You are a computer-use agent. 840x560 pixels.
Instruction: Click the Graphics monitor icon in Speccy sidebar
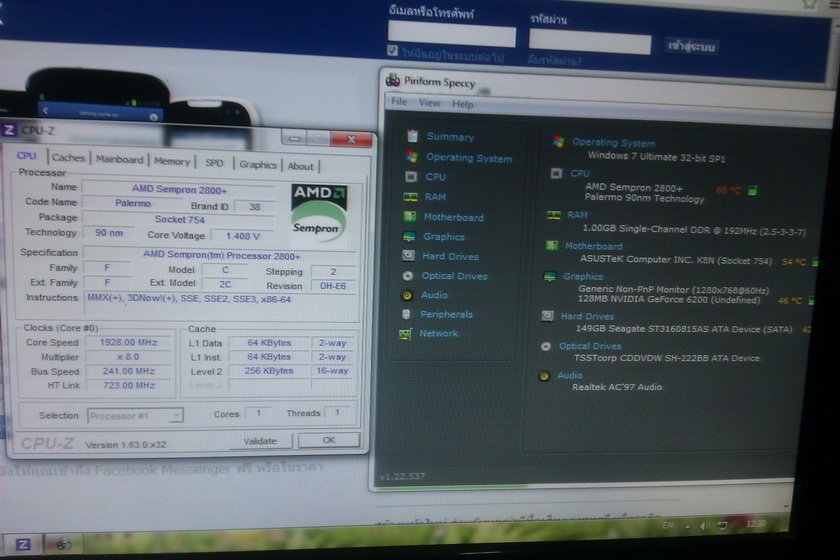coord(409,236)
